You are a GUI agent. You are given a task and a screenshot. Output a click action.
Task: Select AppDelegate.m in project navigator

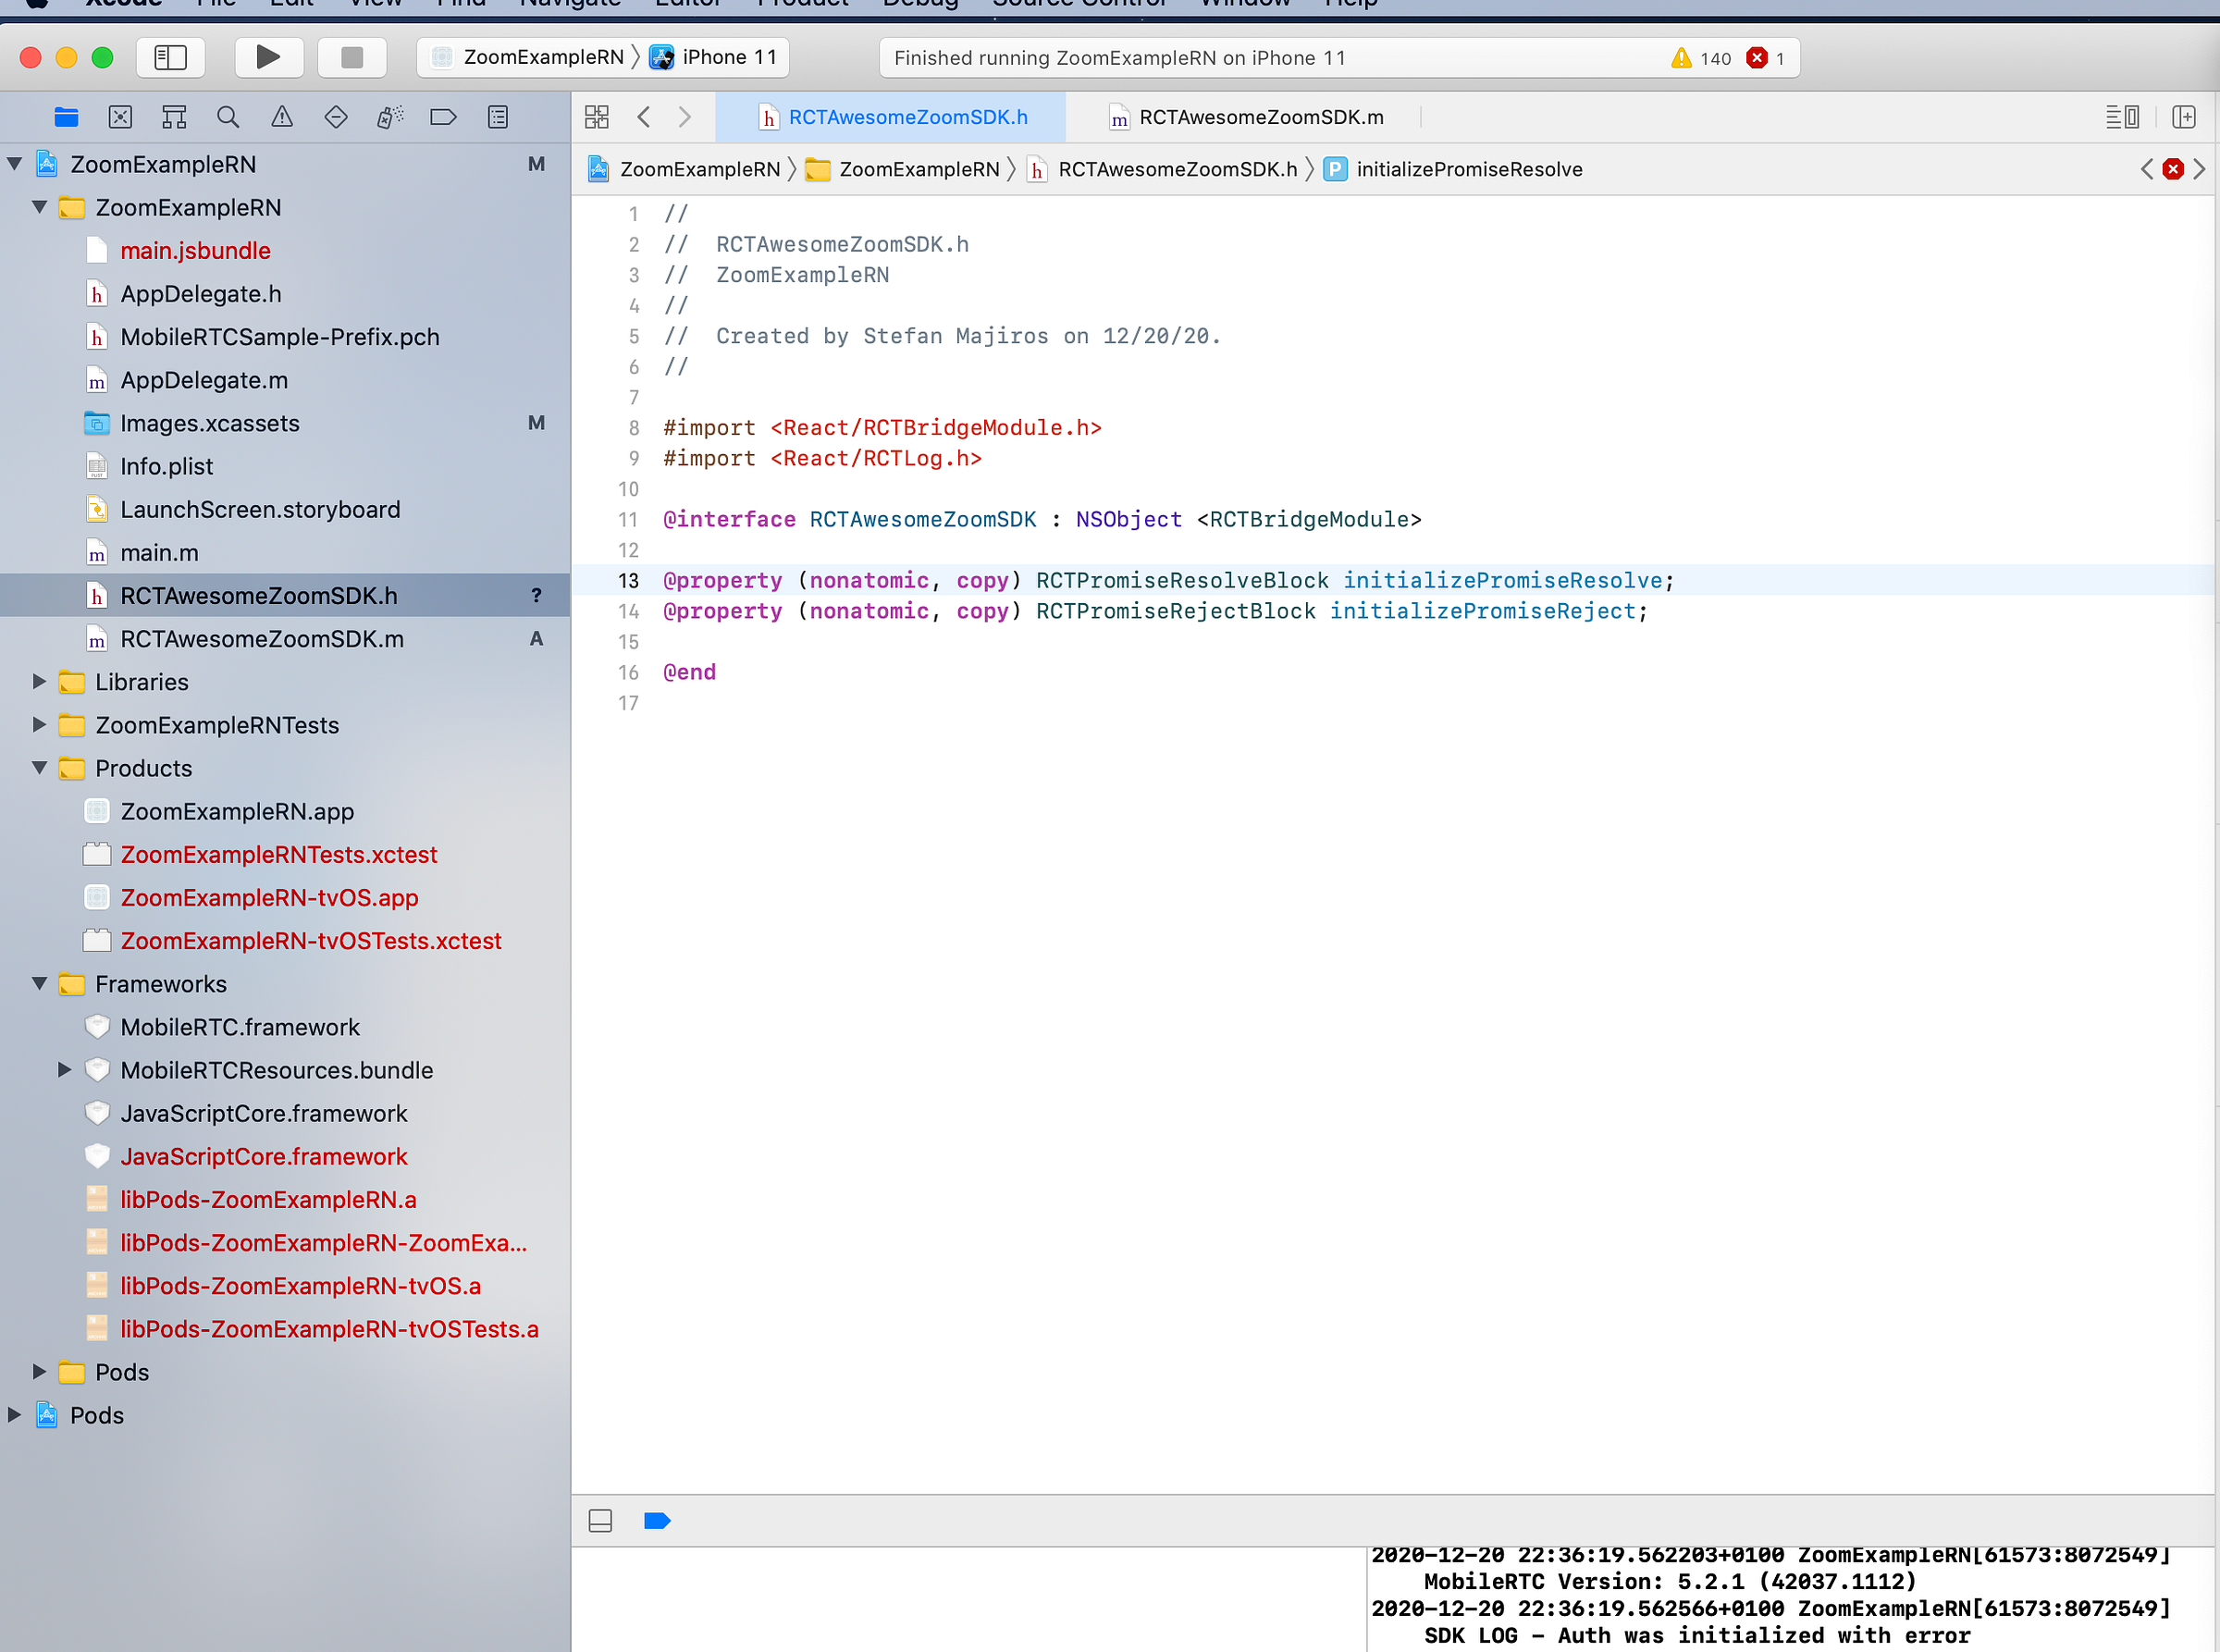pyautogui.click(x=204, y=380)
